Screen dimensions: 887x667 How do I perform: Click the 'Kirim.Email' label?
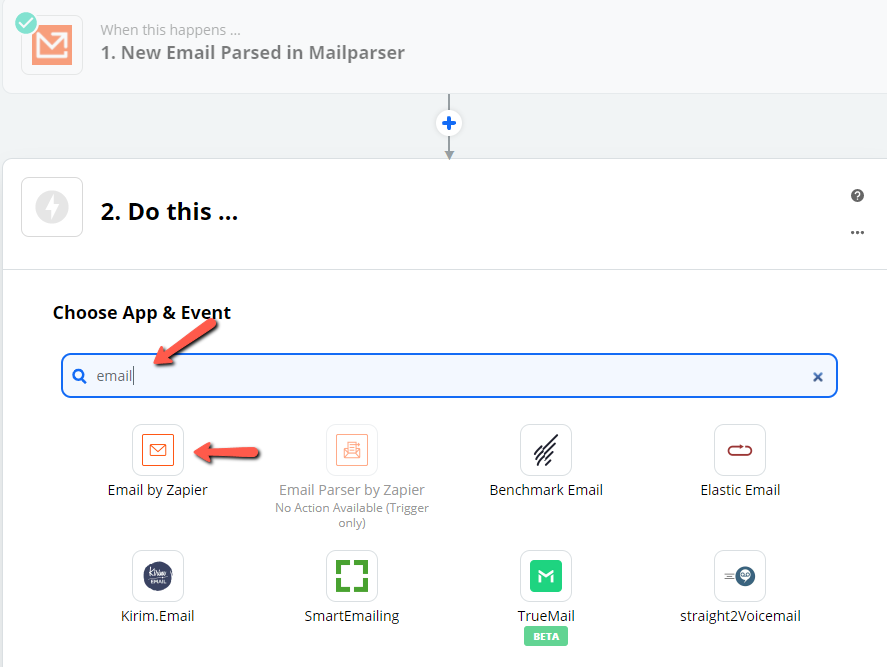158,616
